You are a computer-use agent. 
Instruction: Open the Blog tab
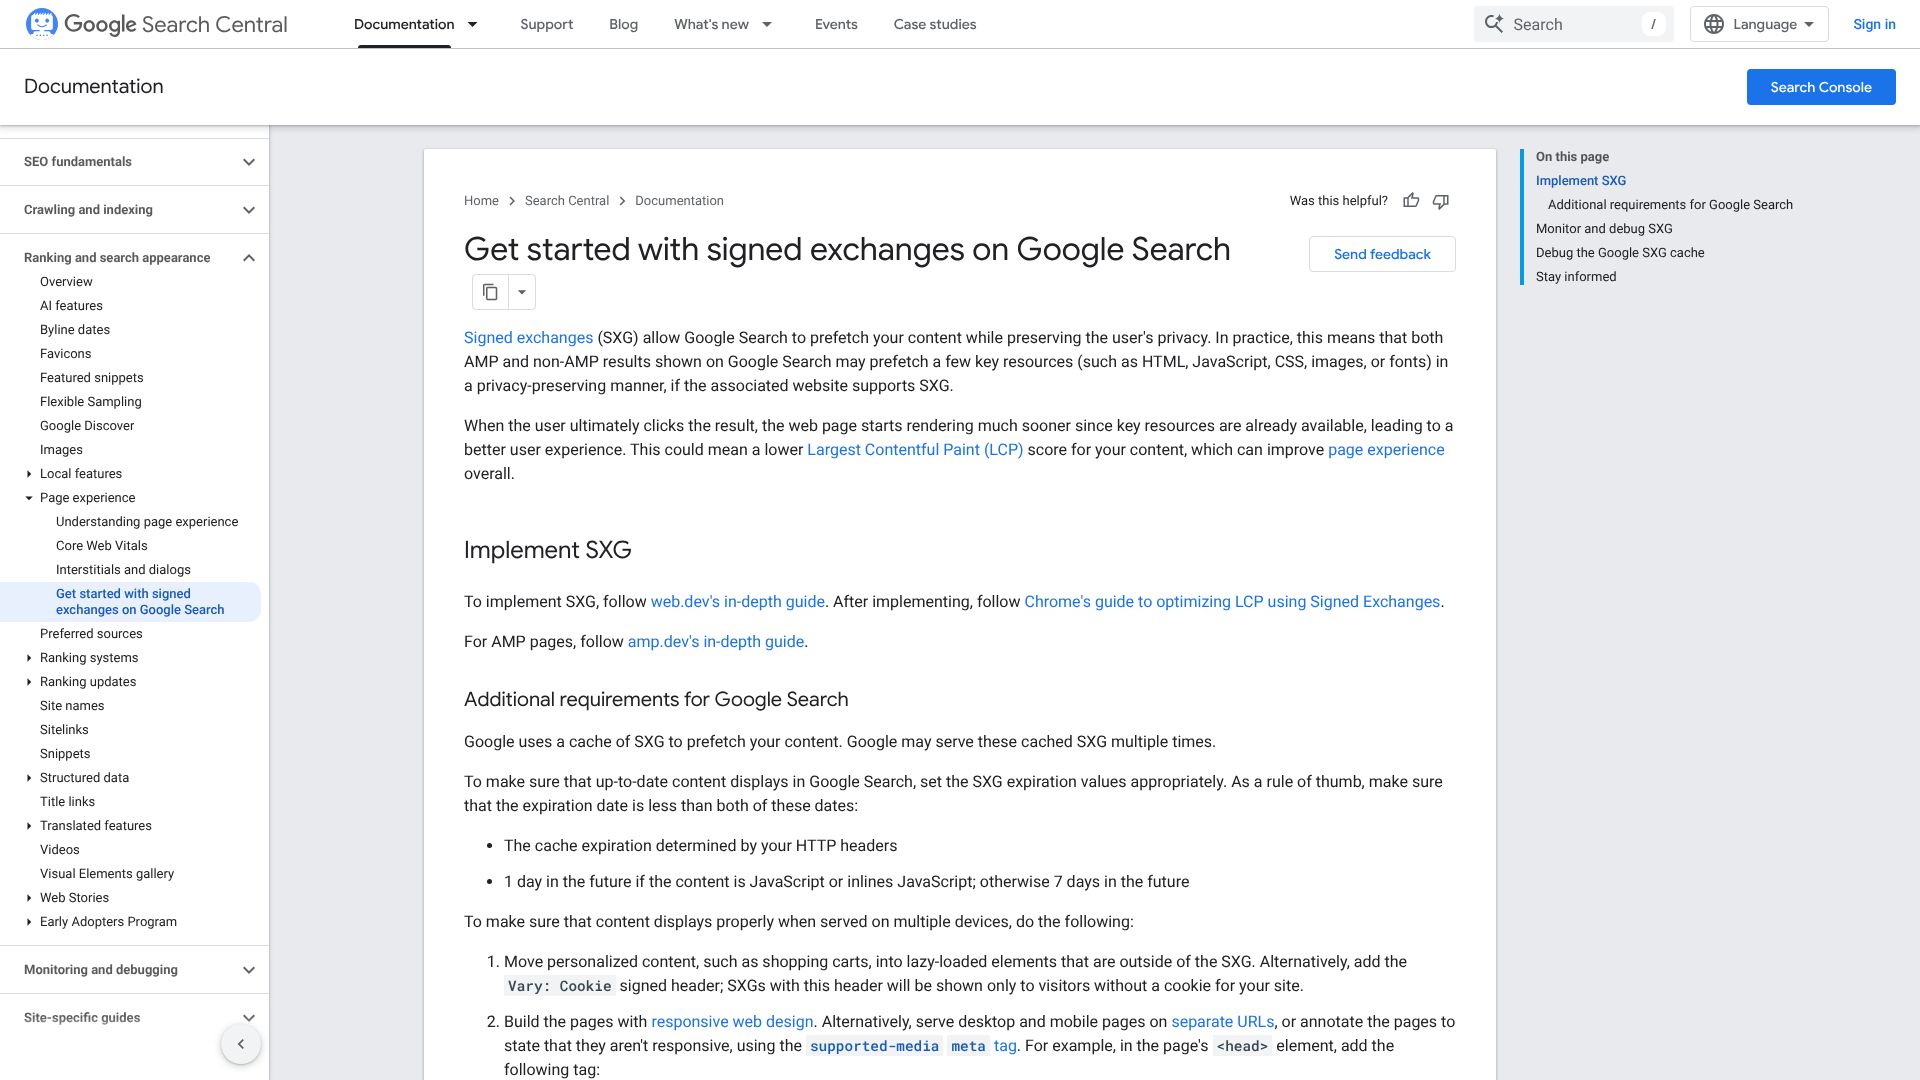coord(623,24)
